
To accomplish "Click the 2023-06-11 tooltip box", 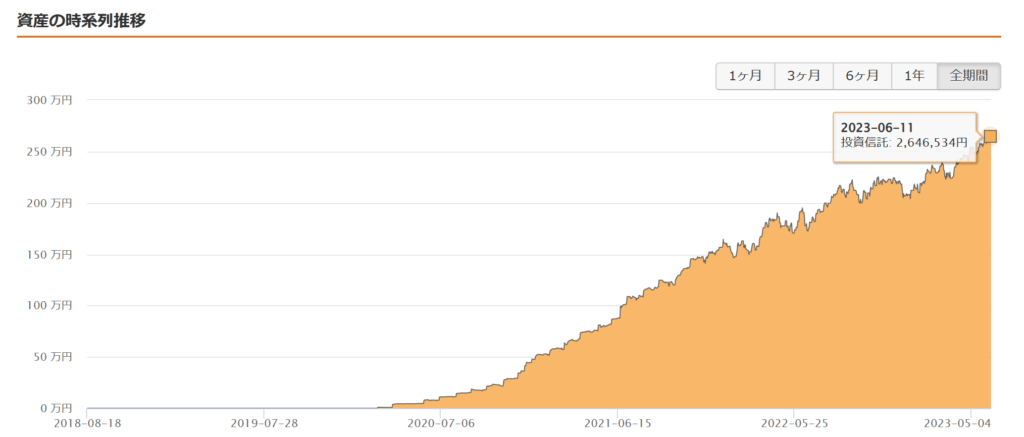I will point(904,136).
